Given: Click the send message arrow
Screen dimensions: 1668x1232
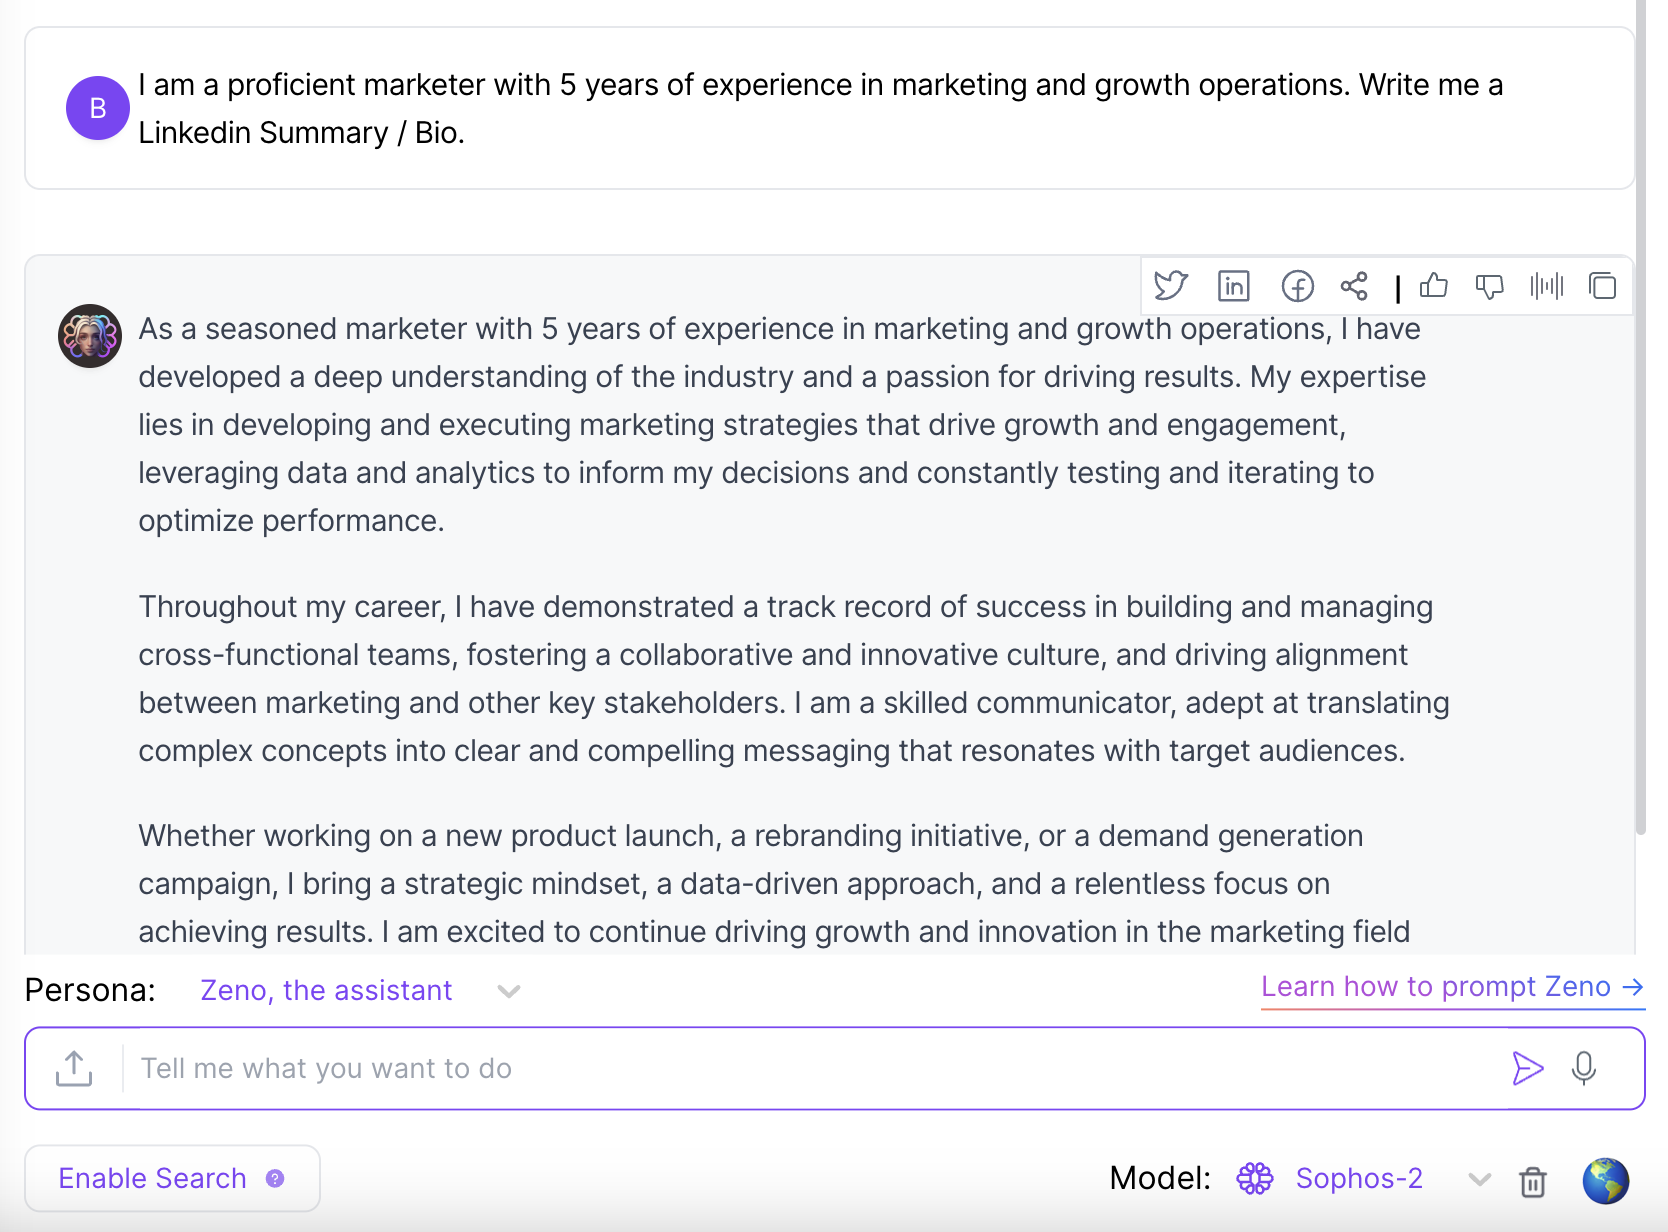Looking at the screenshot, I should pyautogui.click(x=1527, y=1068).
